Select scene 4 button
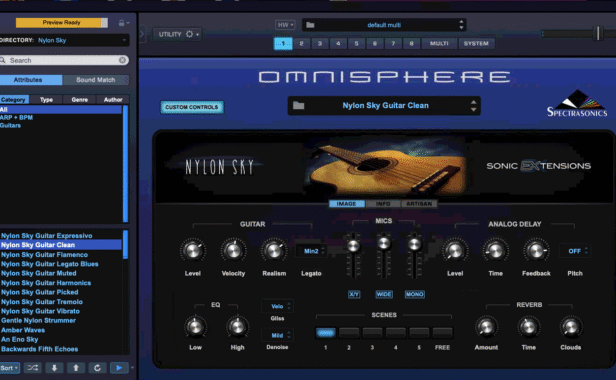The width and height of the screenshot is (616, 380). pos(396,333)
